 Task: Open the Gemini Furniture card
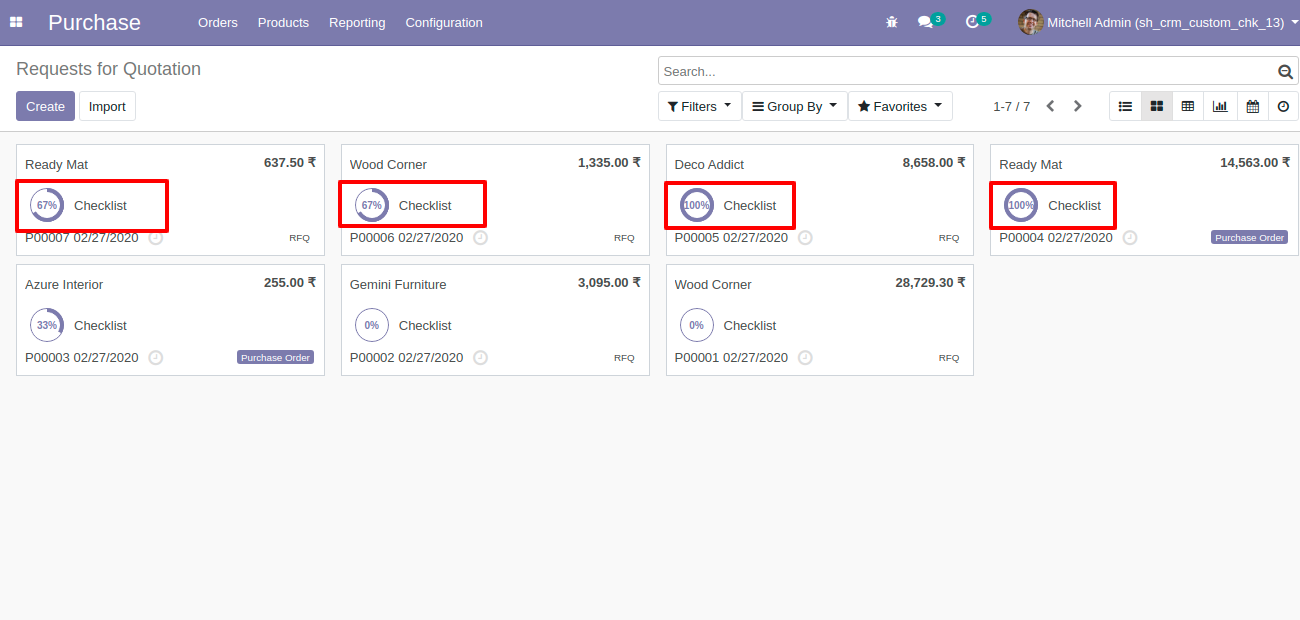tap(495, 320)
